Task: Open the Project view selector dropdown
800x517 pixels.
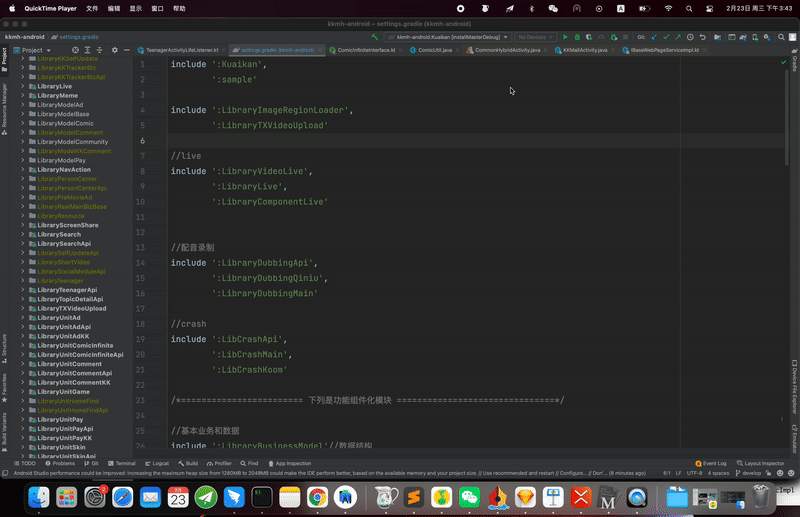Action: coord(32,50)
